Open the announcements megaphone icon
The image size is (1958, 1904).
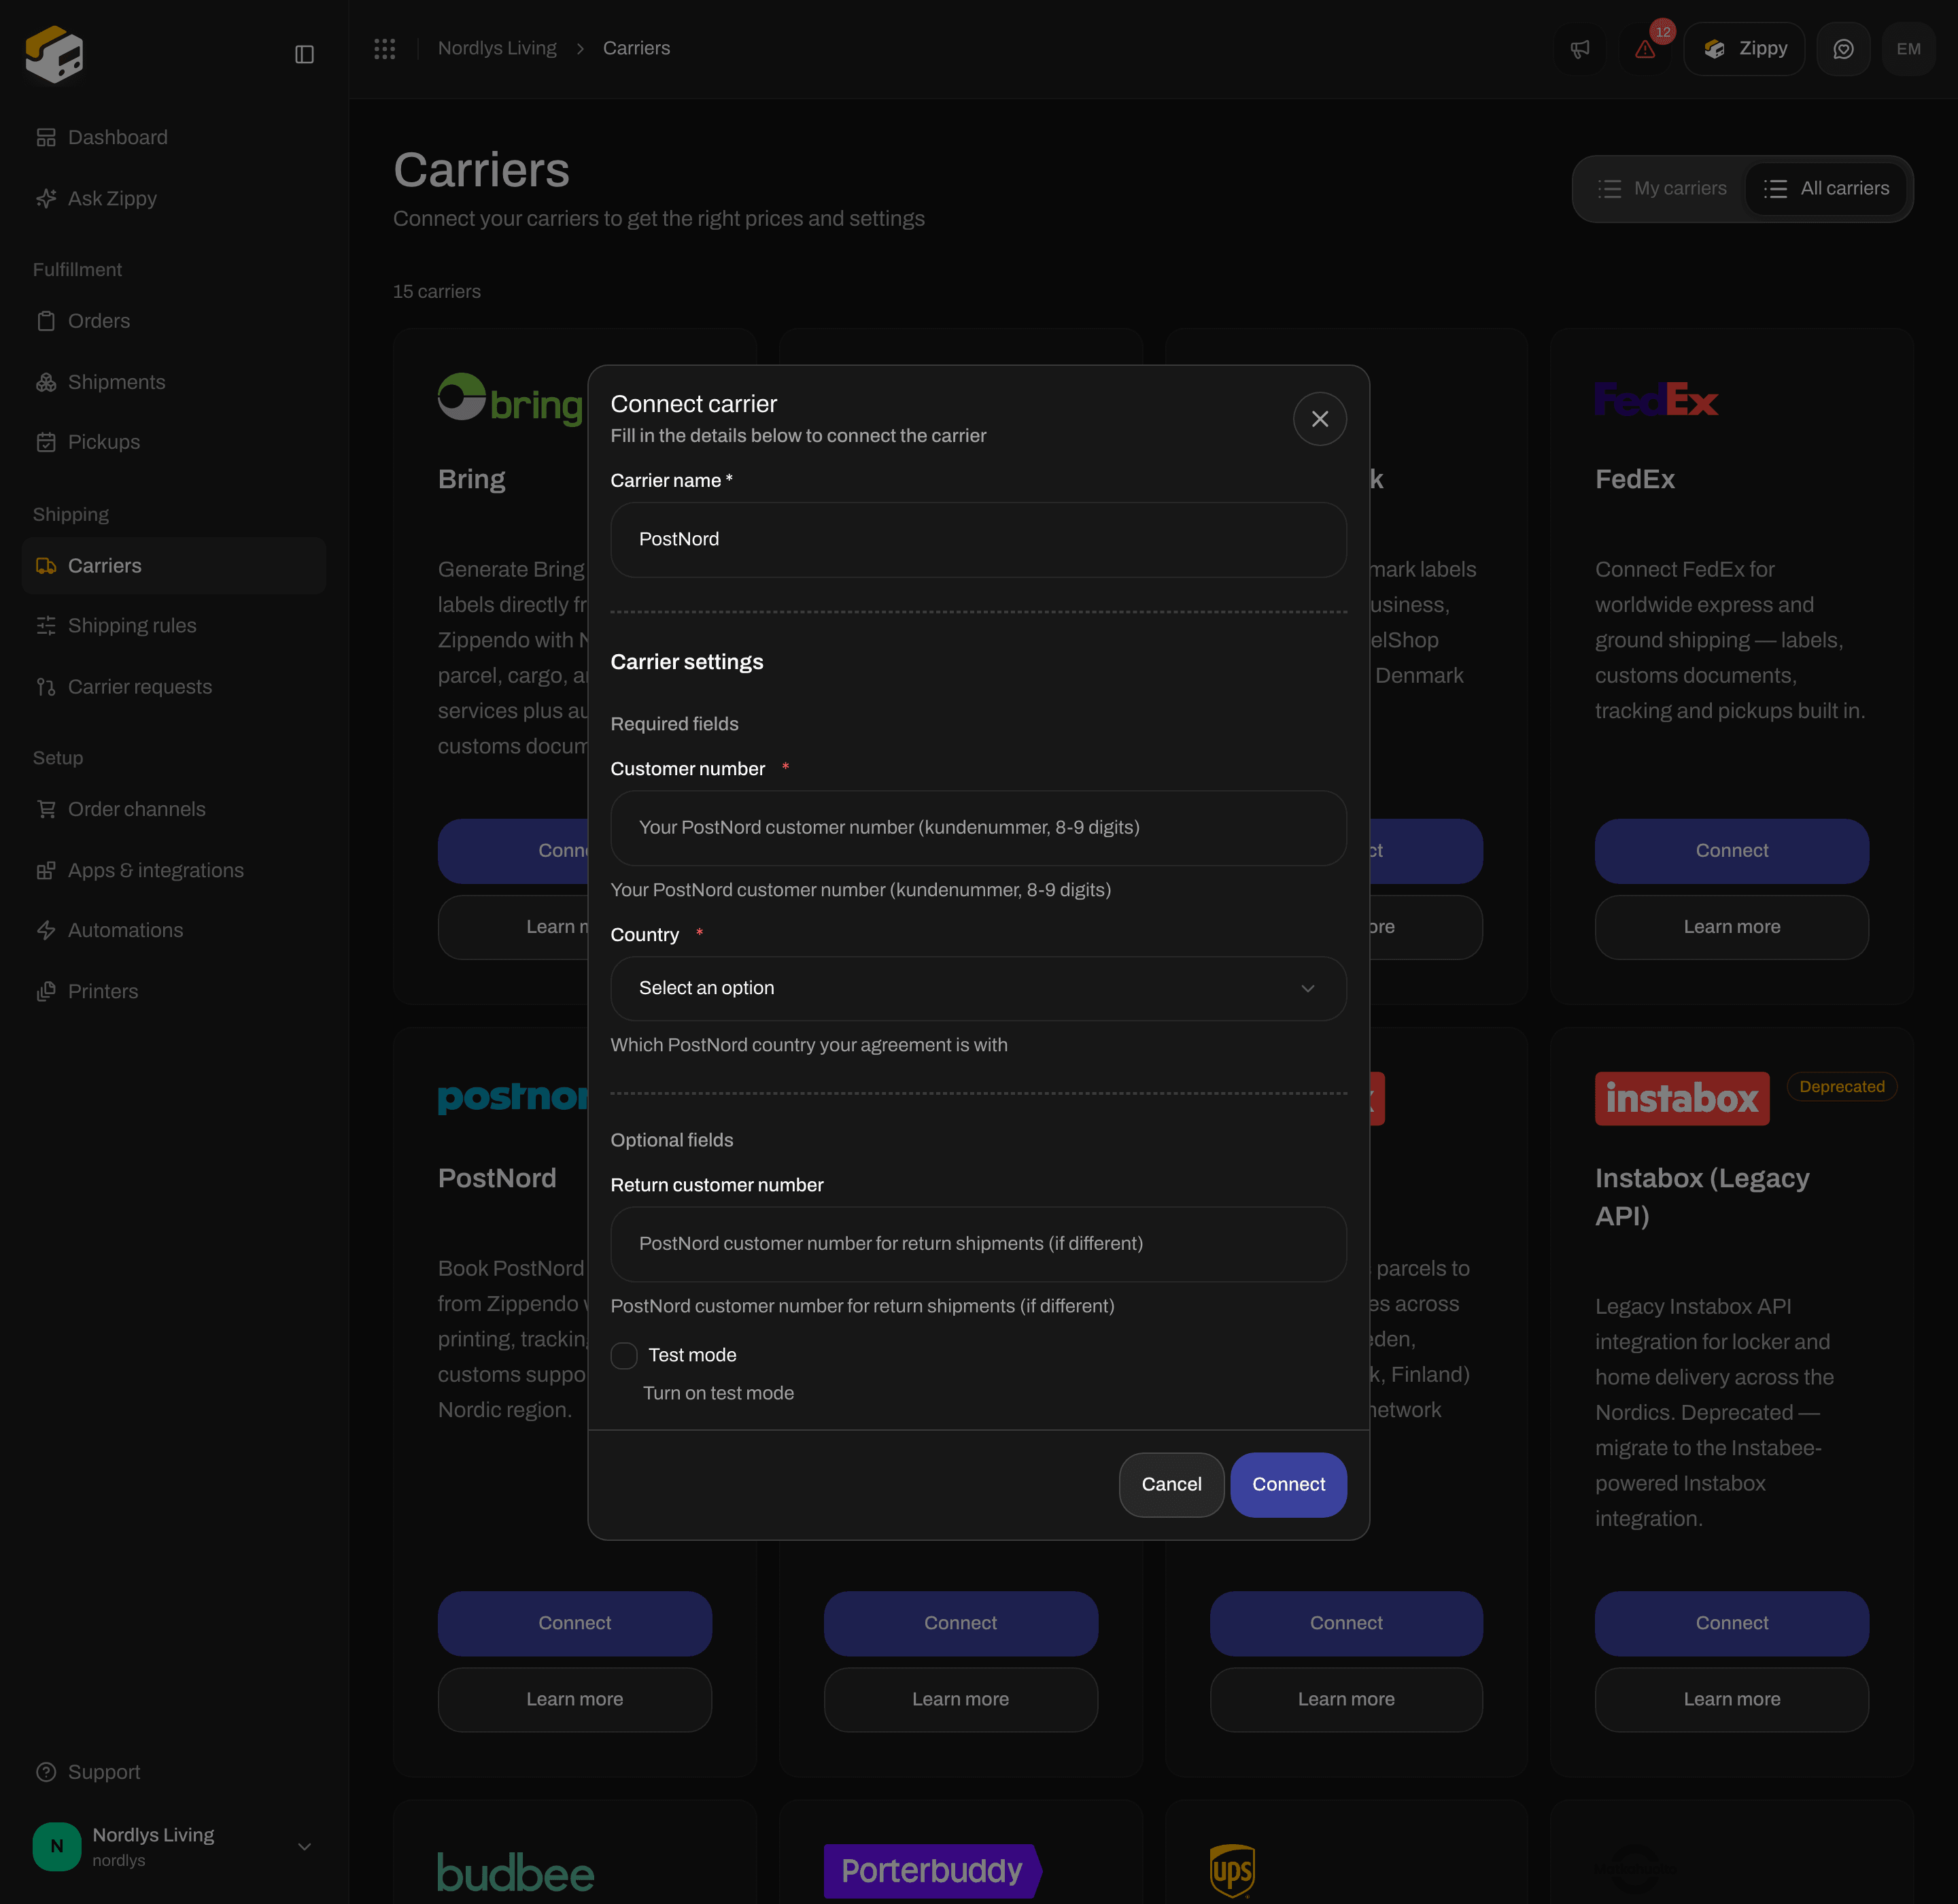1580,49
